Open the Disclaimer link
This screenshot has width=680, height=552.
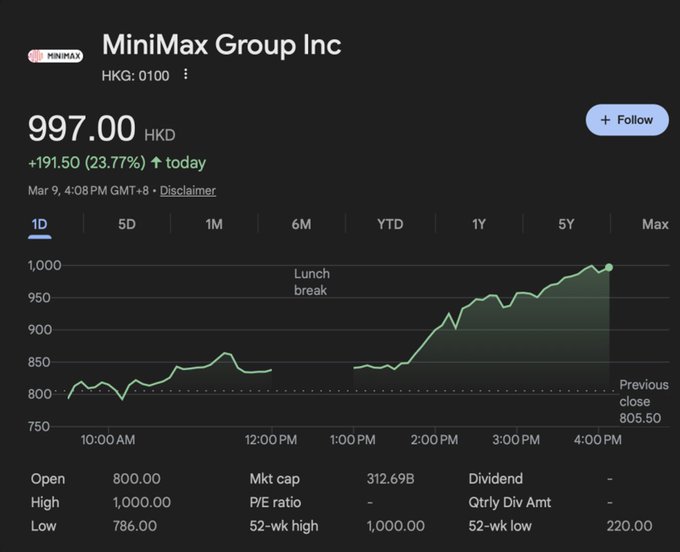[188, 190]
